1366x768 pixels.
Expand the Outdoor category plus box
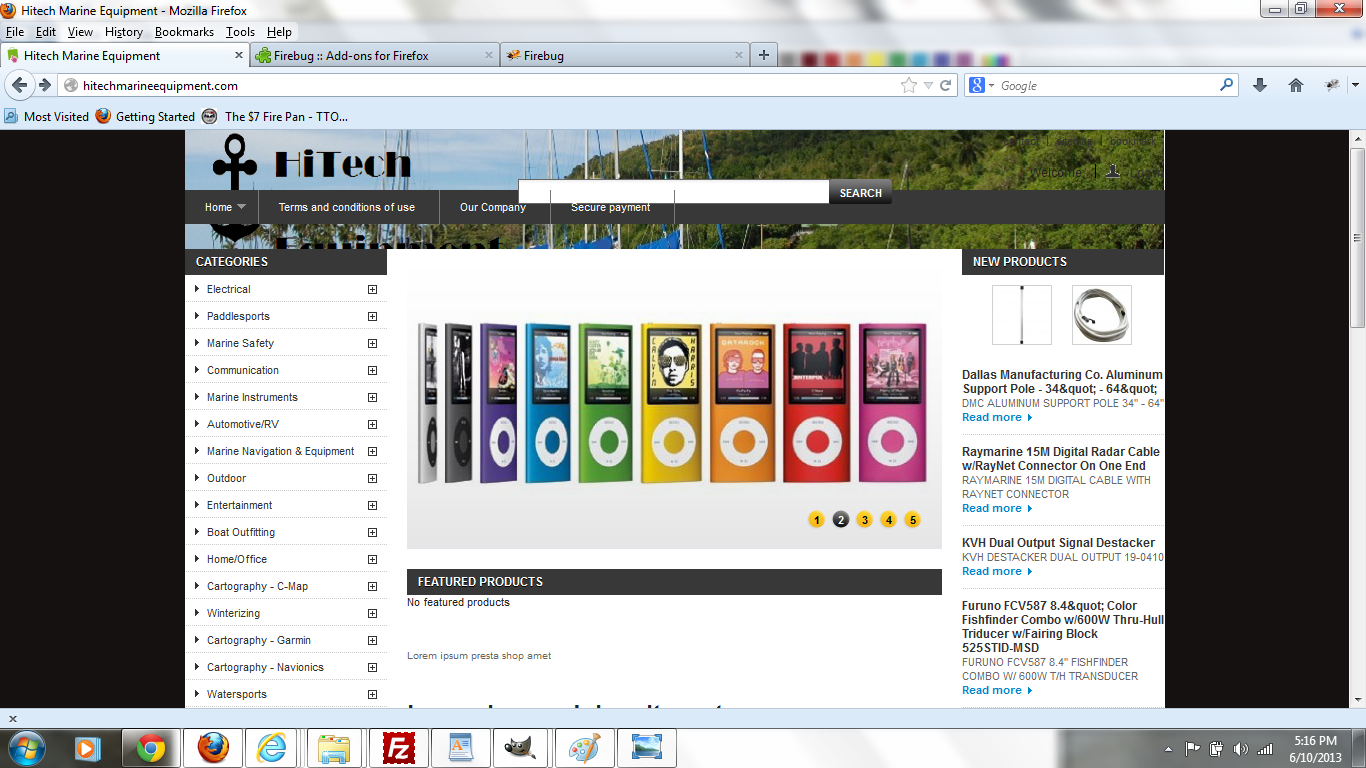point(372,478)
